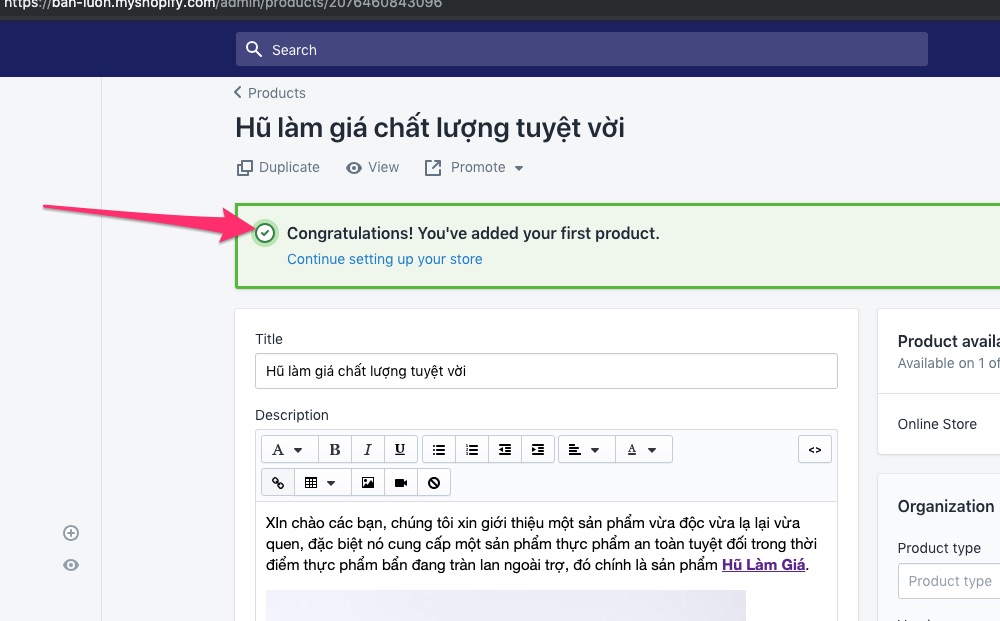Toggle the eye preview icon on the left sidebar

(x=70, y=565)
